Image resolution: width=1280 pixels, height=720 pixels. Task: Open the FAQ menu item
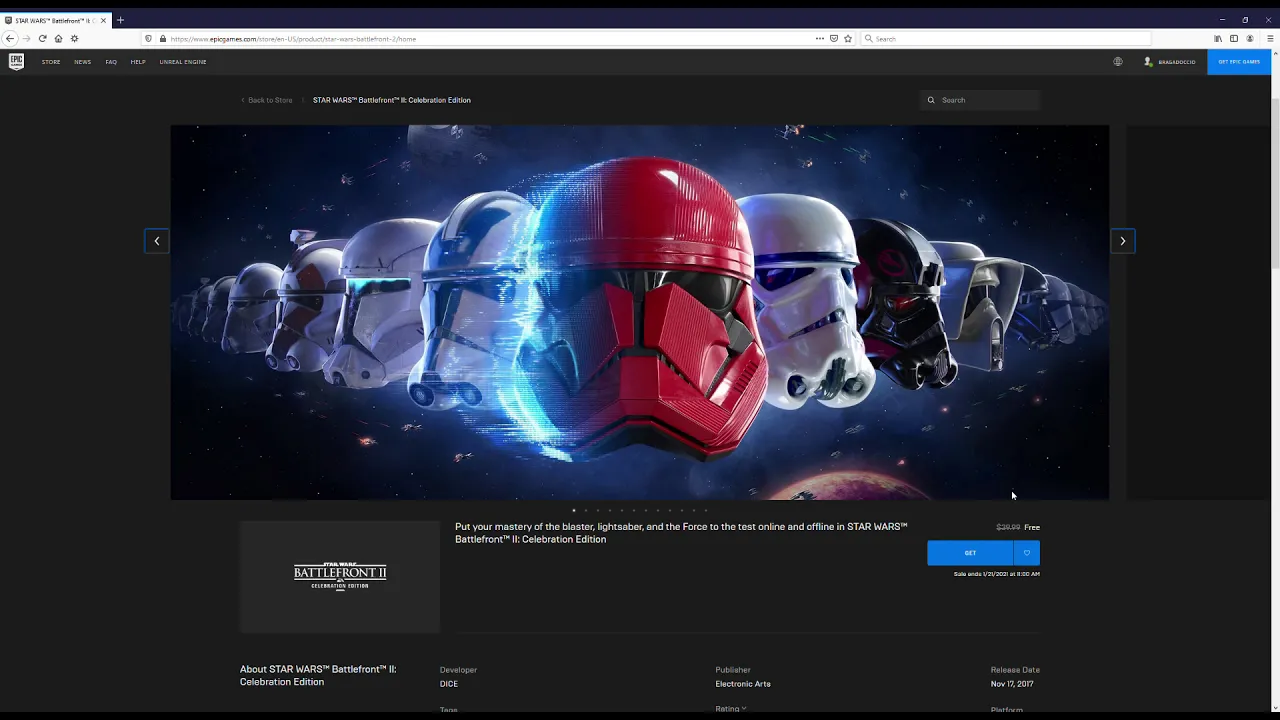111,62
